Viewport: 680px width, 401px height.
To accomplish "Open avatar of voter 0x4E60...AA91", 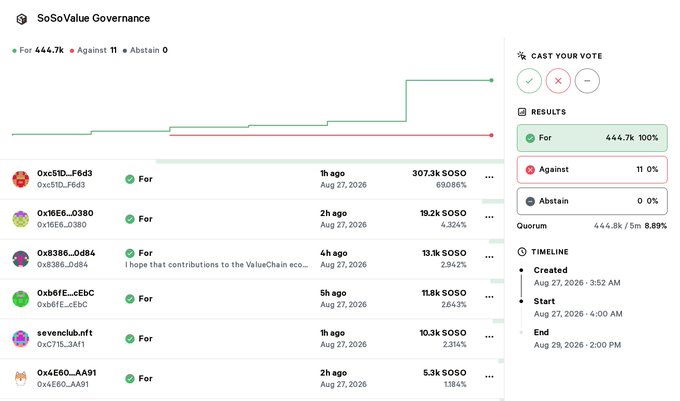I will [x=20, y=378].
